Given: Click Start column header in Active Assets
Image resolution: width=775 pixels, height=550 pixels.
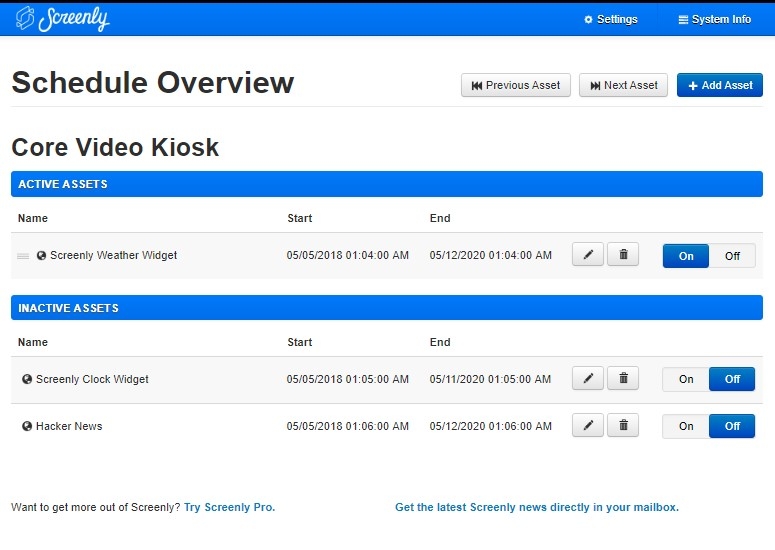Looking at the screenshot, I should [x=300, y=218].
